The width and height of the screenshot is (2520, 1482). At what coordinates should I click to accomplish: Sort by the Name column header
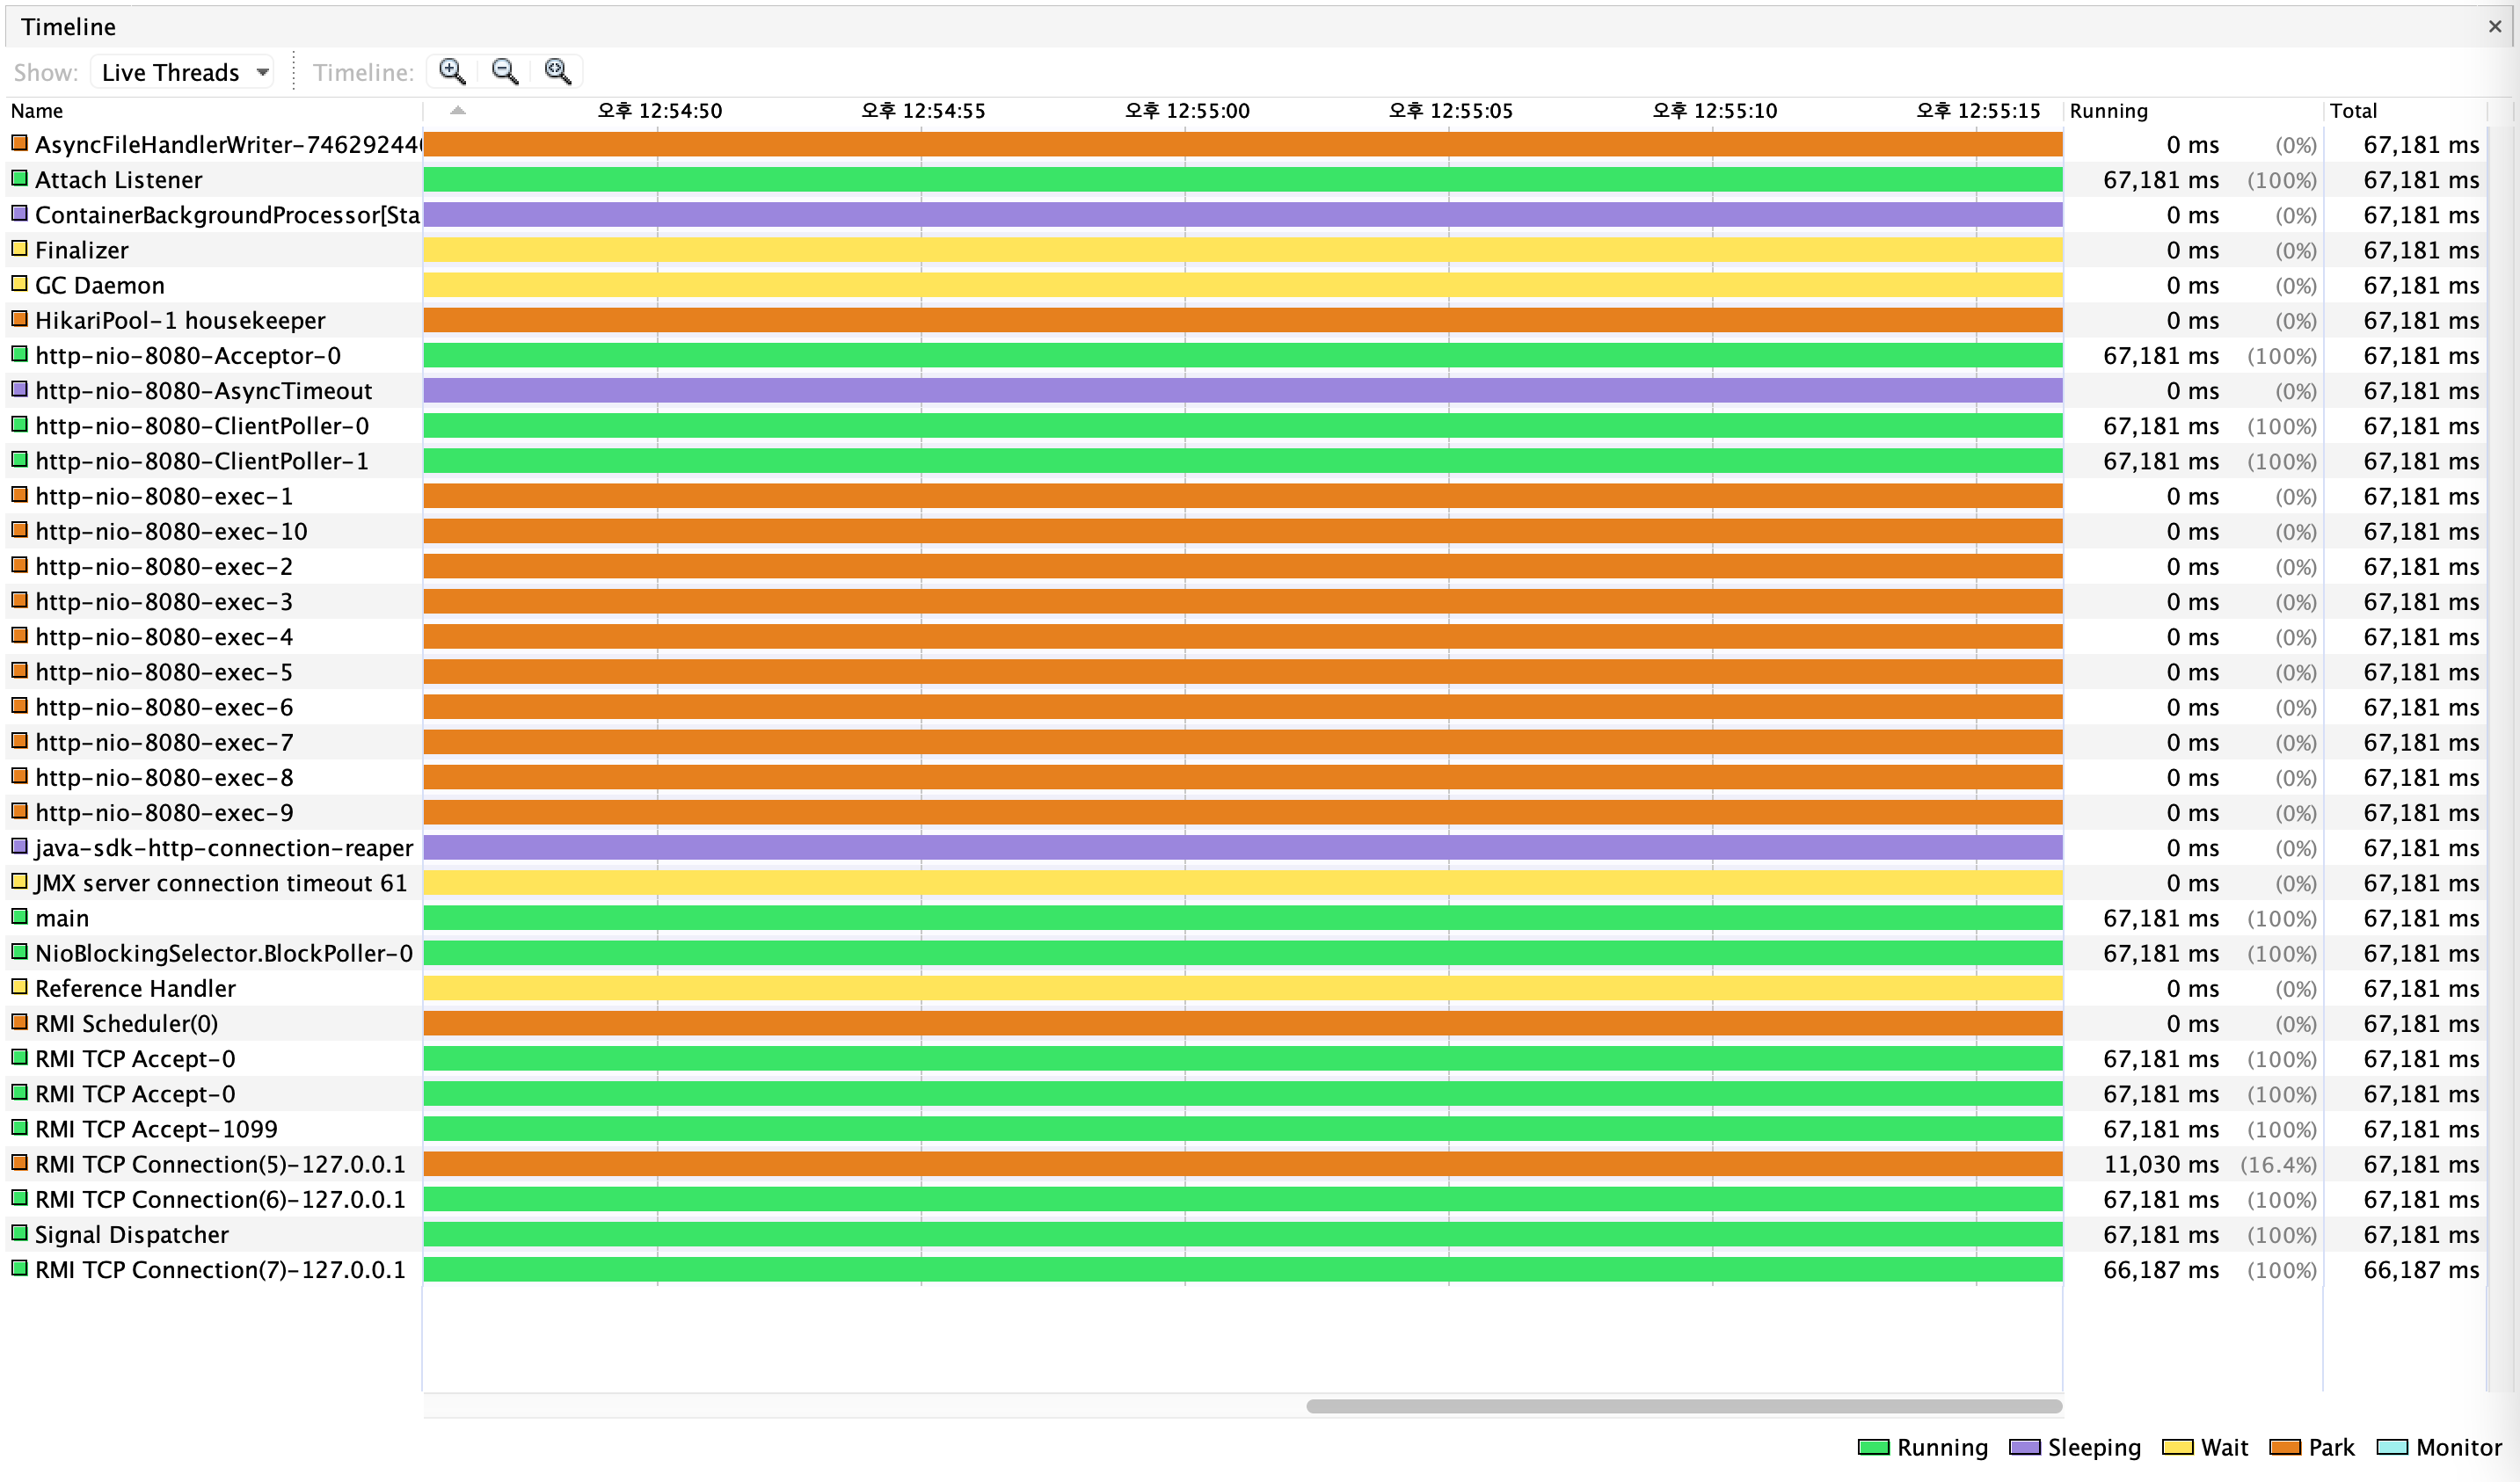click(x=38, y=111)
